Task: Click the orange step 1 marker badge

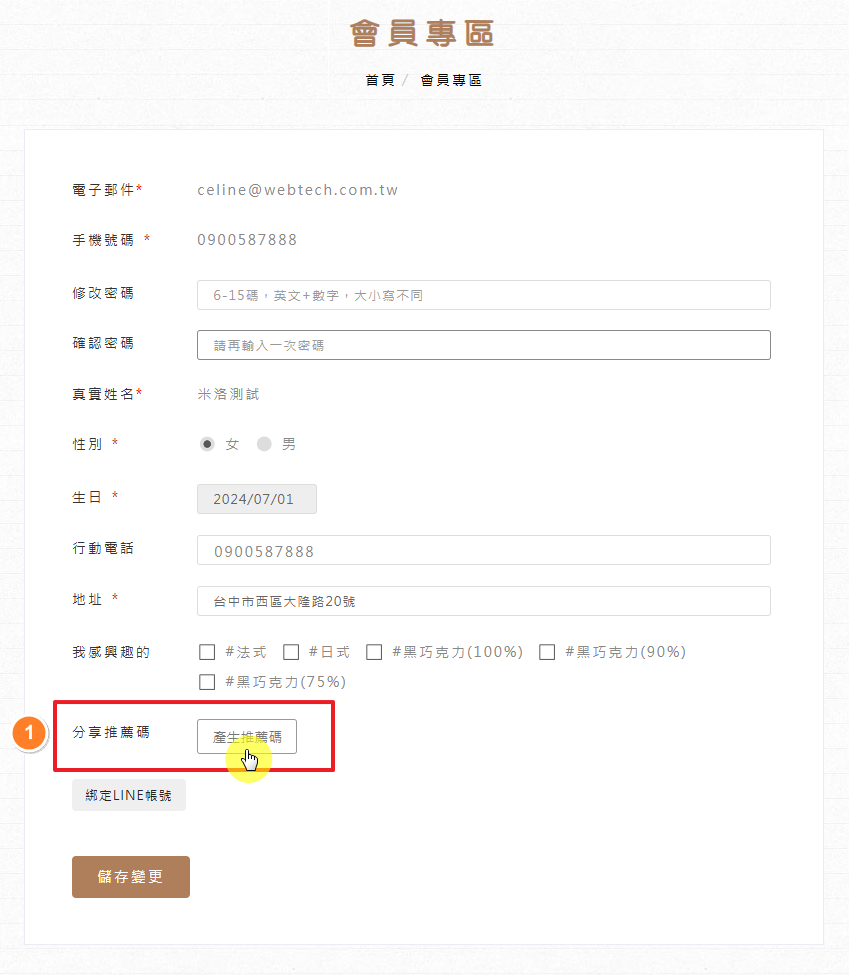Action: tap(30, 734)
